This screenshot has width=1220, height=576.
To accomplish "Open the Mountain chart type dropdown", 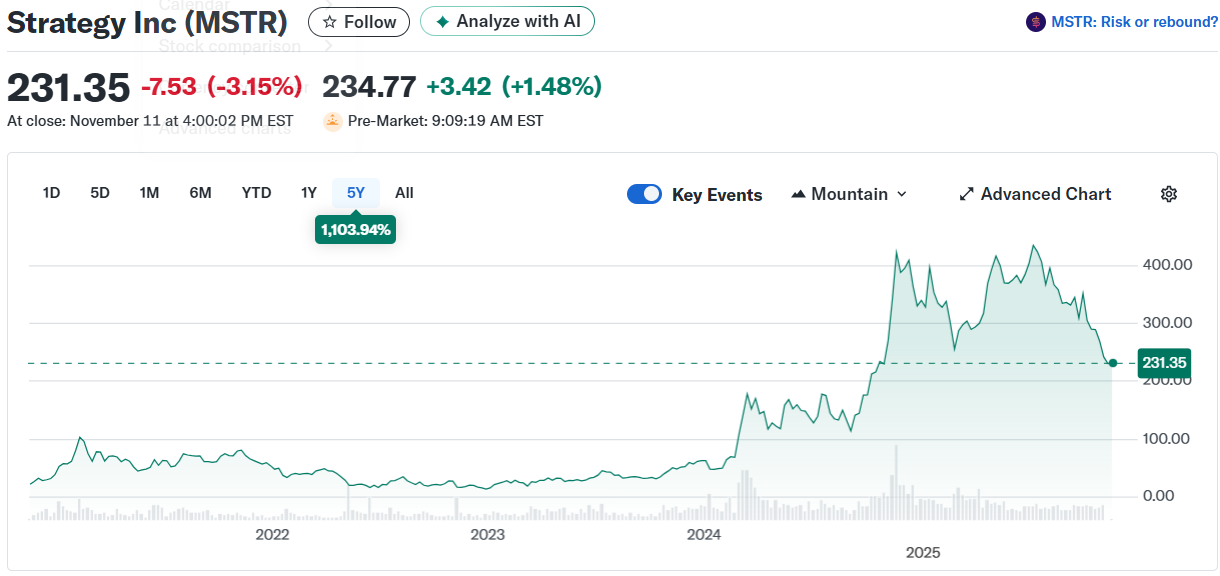I will tap(849, 194).
